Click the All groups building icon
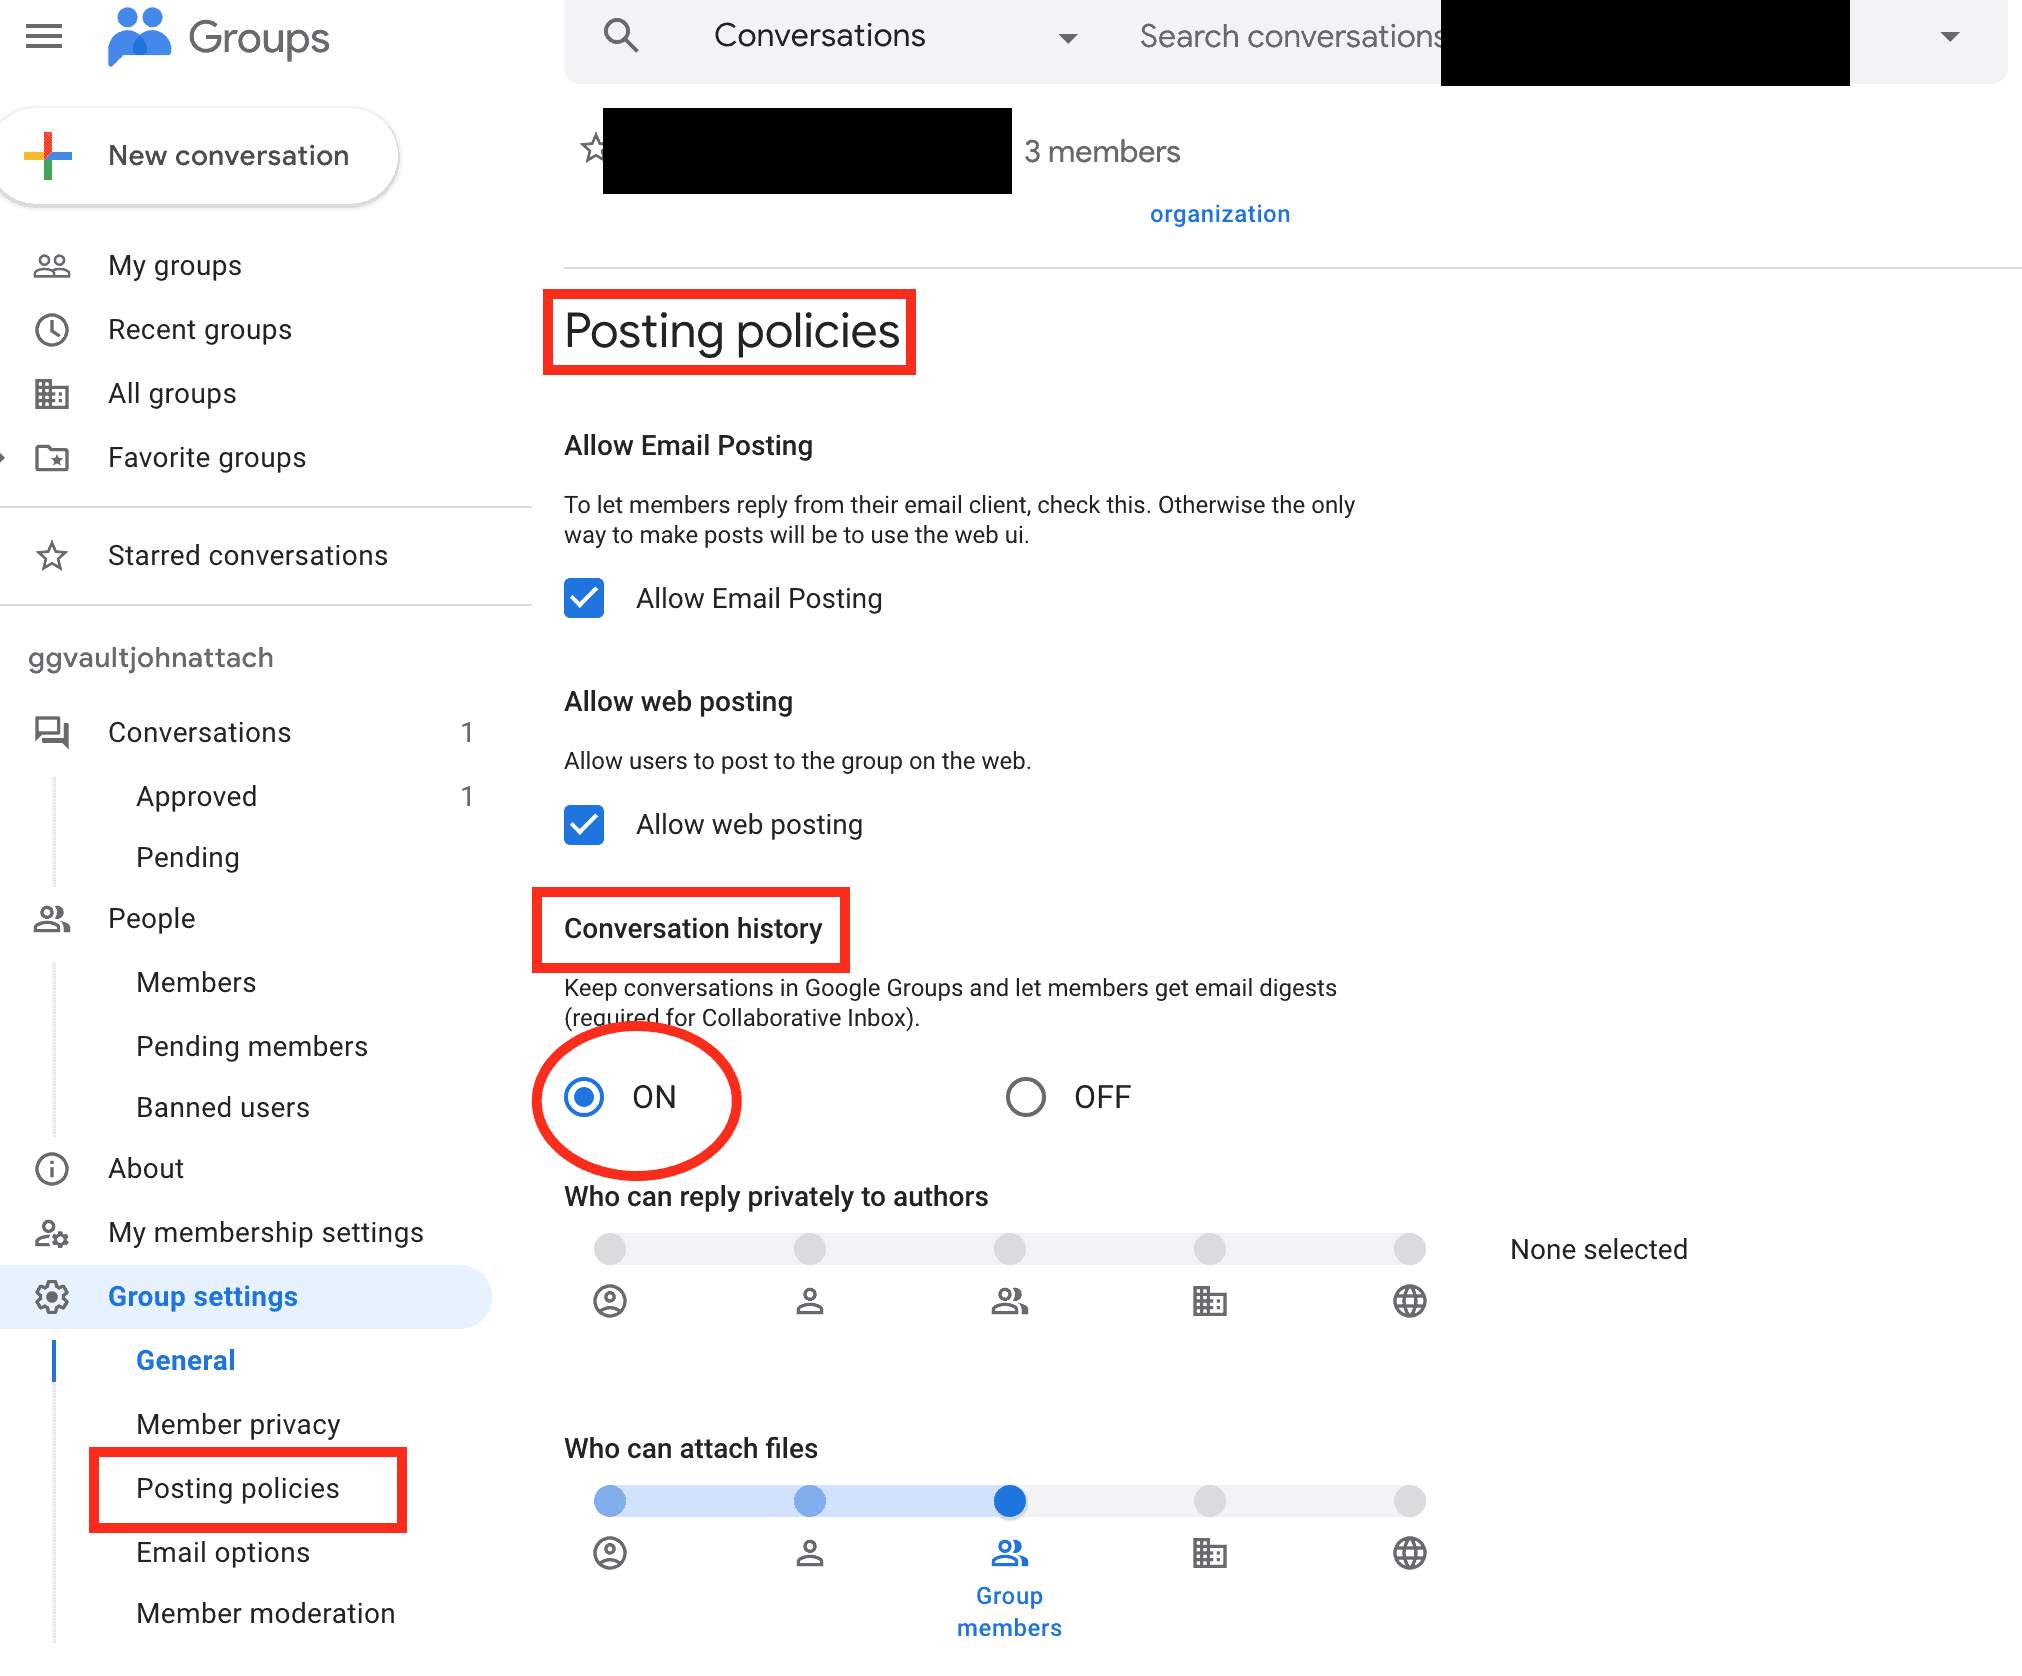The width and height of the screenshot is (2022, 1676). (52, 394)
